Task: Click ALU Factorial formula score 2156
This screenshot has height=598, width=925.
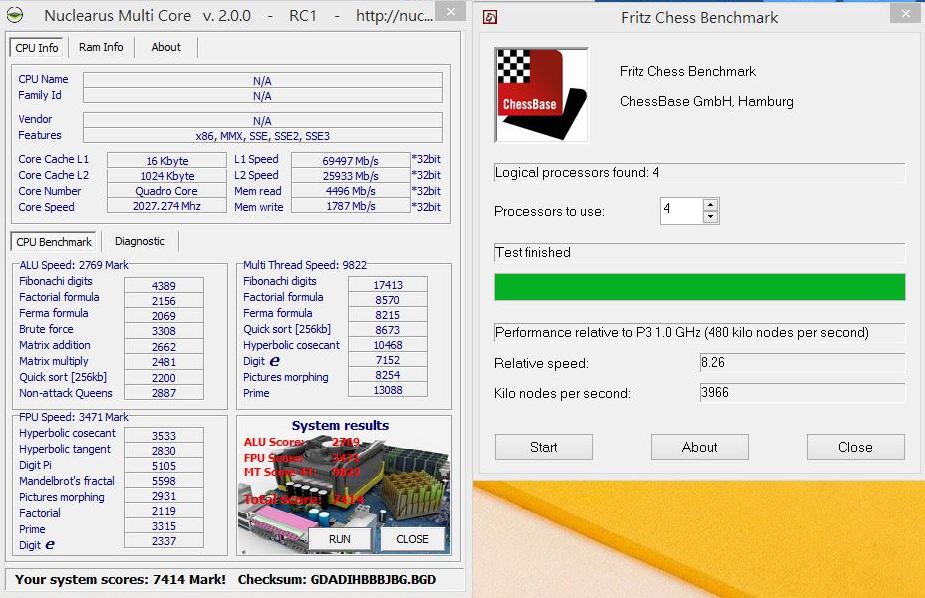Action: pyautogui.click(x=164, y=301)
